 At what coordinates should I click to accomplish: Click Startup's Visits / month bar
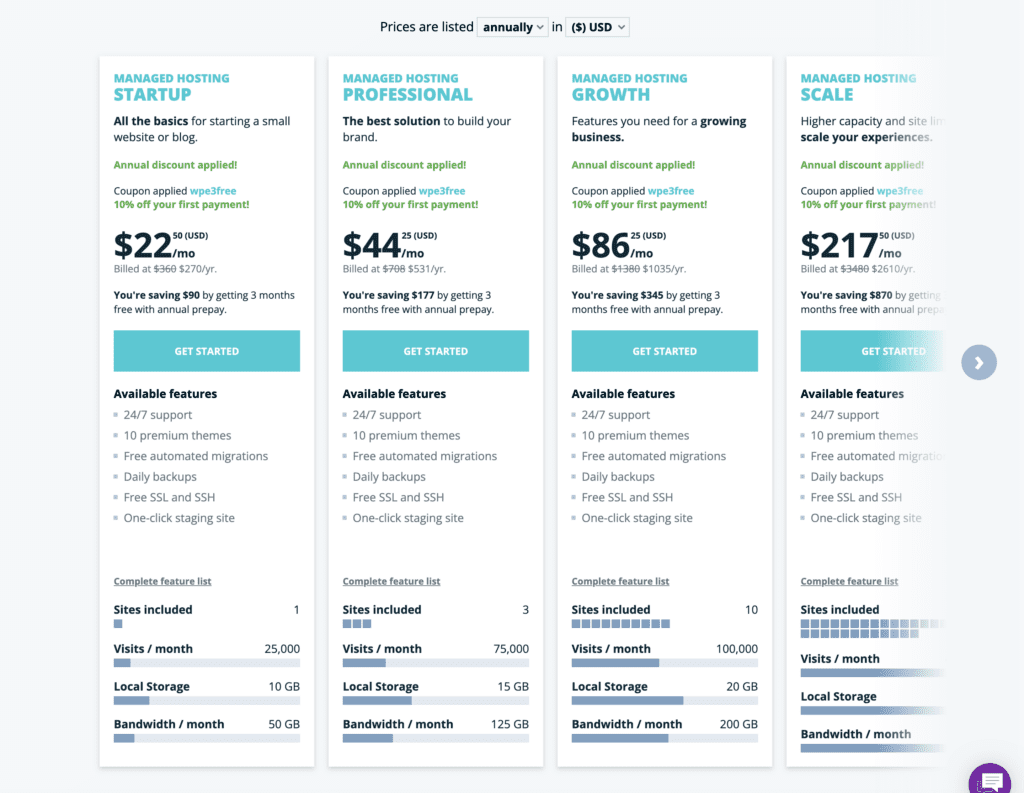206,663
